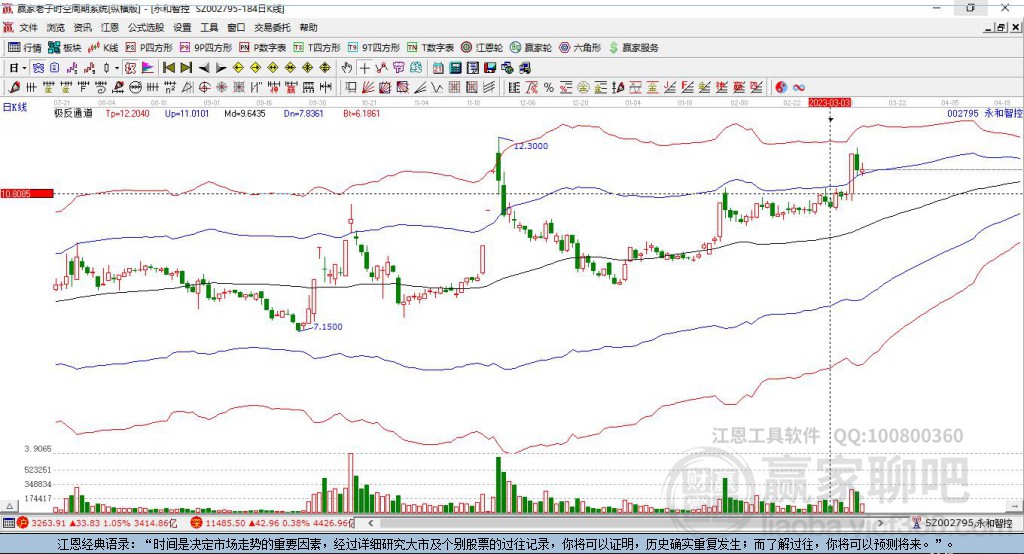The width and height of the screenshot is (1024, 554).
Task: Open the 江恩 menu
Action: [110, 27]
